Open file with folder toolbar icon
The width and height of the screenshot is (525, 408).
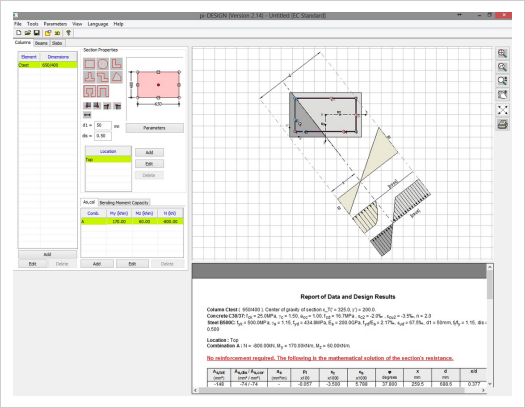coord(27,33)
